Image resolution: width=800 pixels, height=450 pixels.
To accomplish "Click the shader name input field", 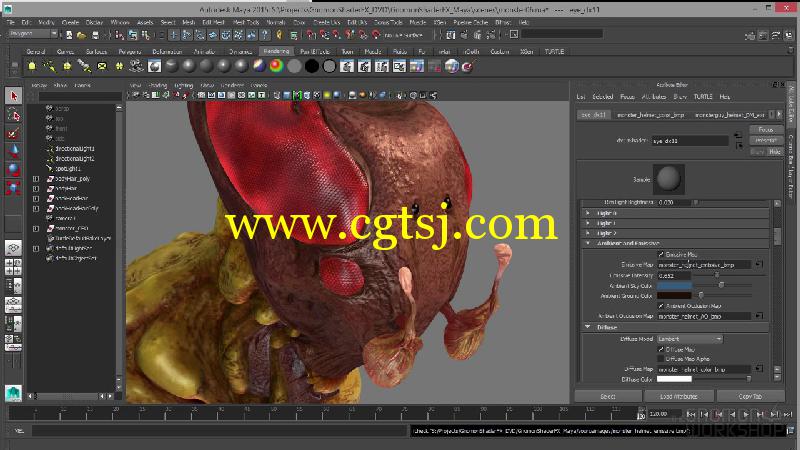I will 690,141.
